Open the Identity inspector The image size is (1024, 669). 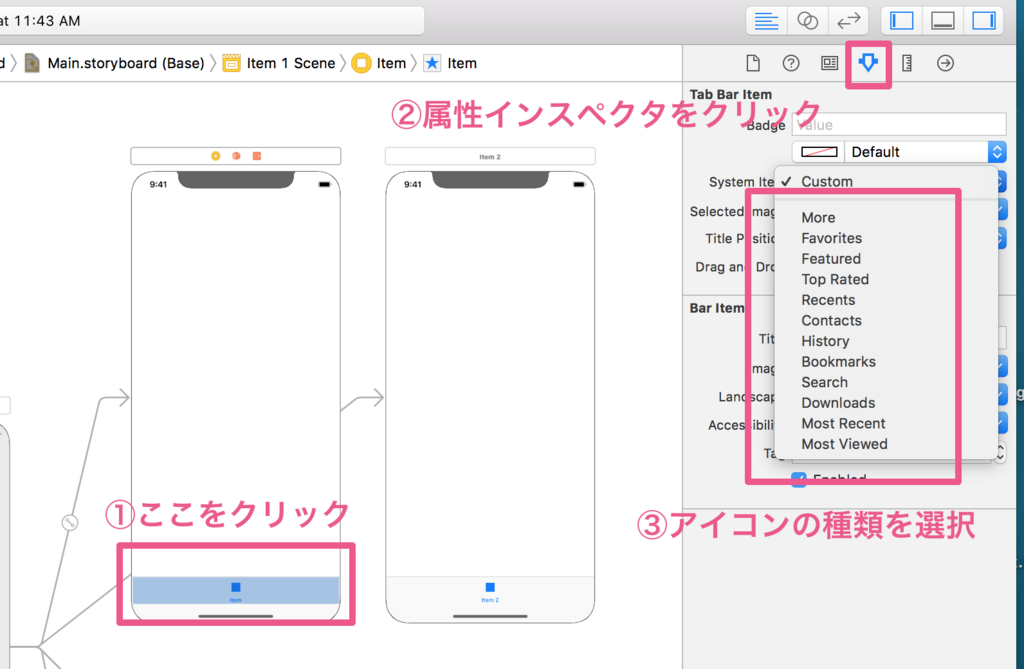[x=829, y=63]
